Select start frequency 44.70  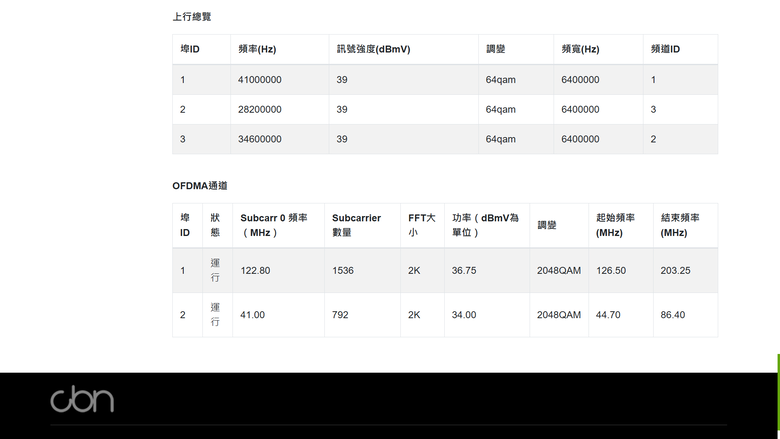[608, 315]
